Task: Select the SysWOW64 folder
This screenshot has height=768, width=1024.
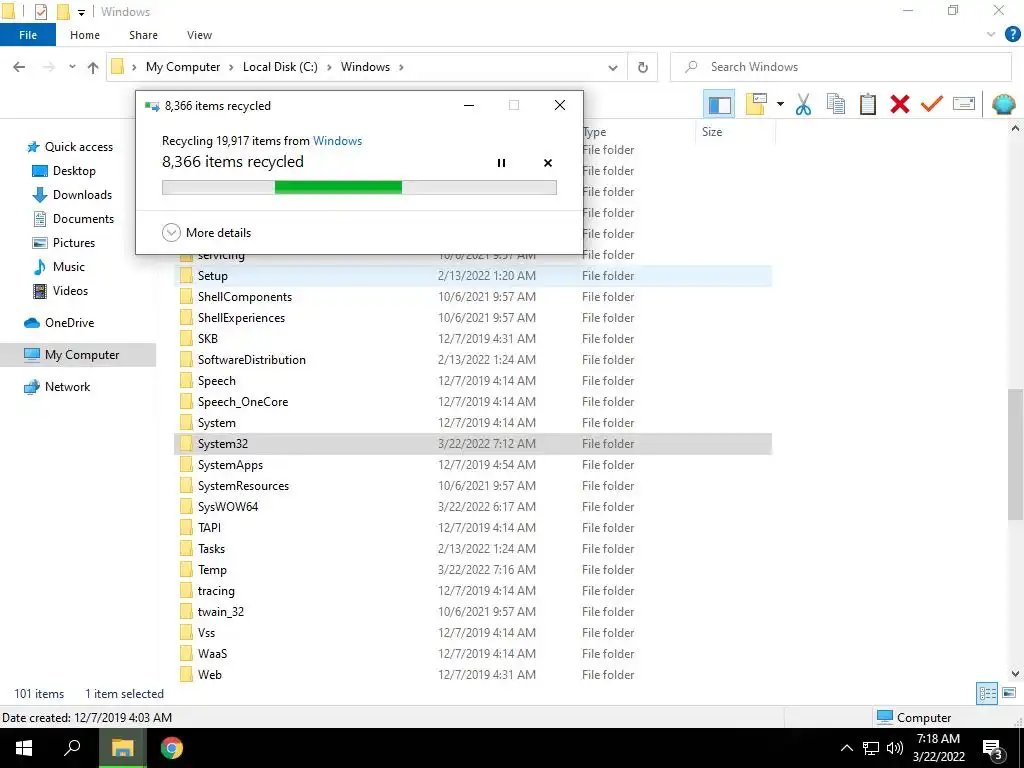Action: pos(228,507)
